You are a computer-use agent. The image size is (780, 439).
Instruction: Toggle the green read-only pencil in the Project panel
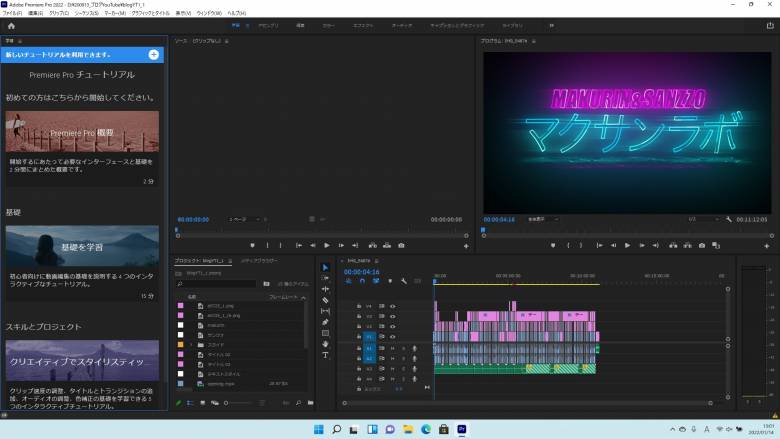178,403
